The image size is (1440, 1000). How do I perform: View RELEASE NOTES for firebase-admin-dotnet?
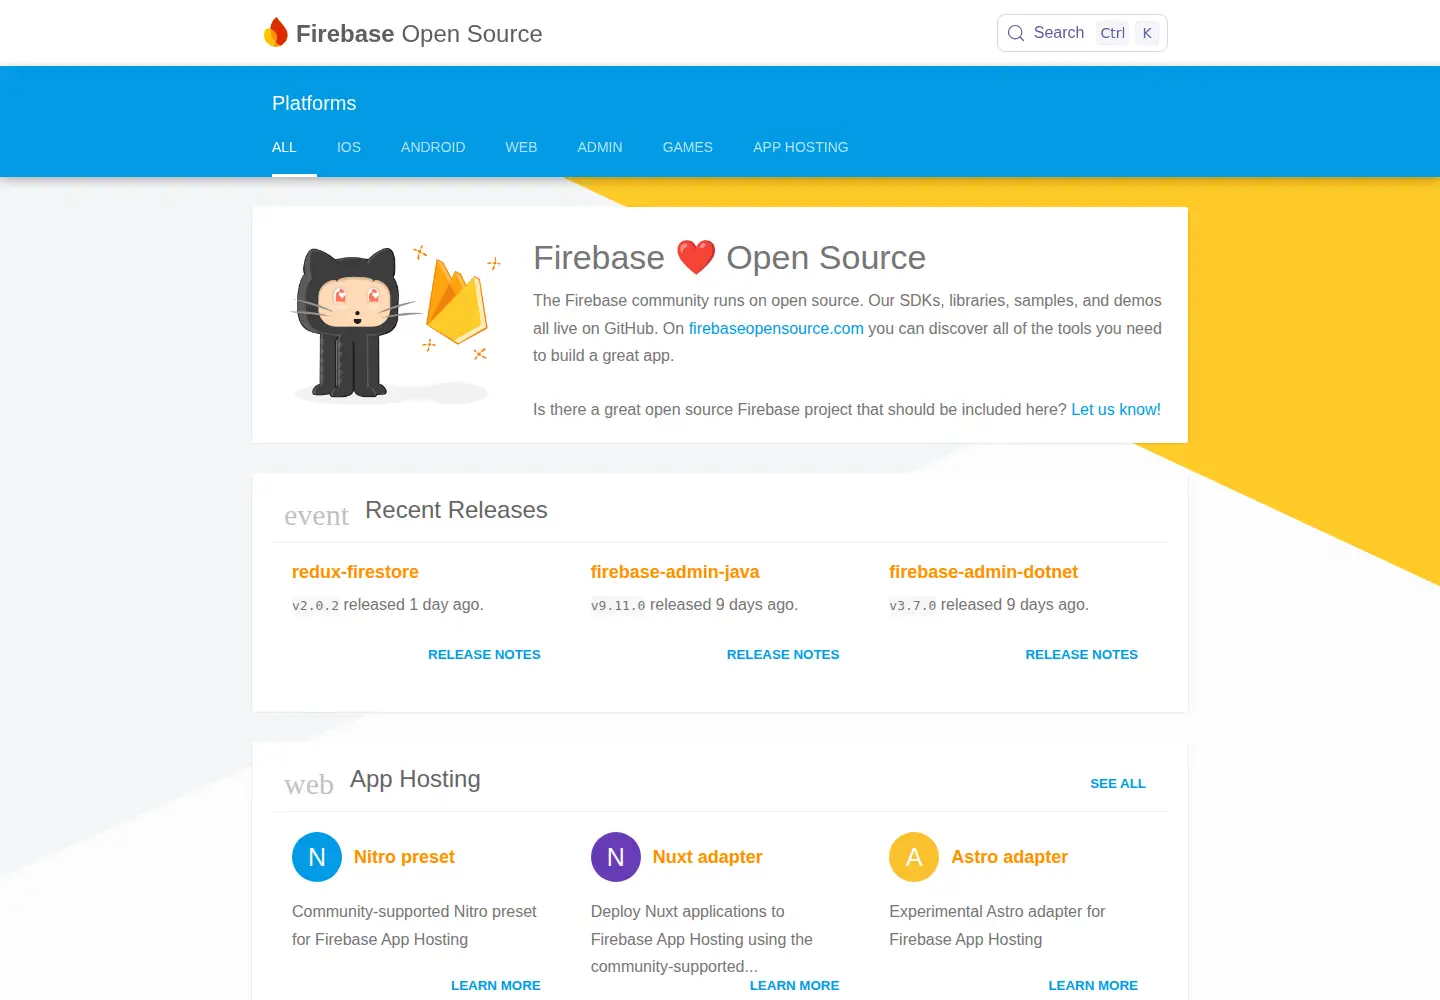(x=1082, y=654)
